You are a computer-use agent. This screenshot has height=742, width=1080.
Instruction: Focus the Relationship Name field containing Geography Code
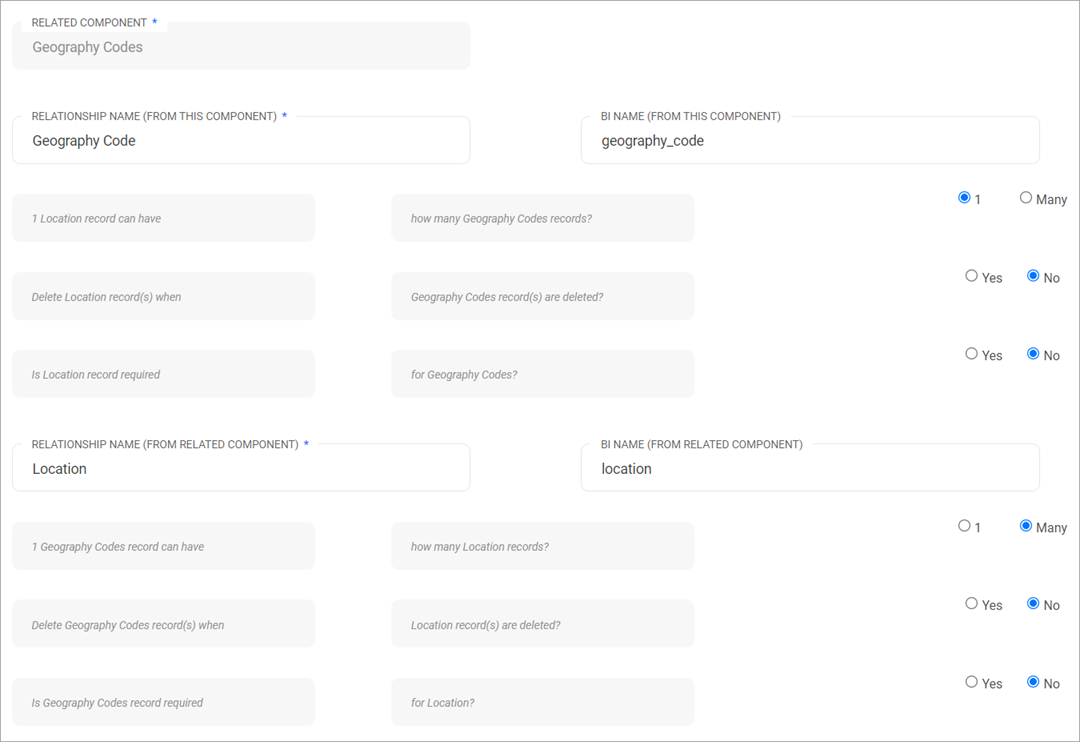point(240,140)
